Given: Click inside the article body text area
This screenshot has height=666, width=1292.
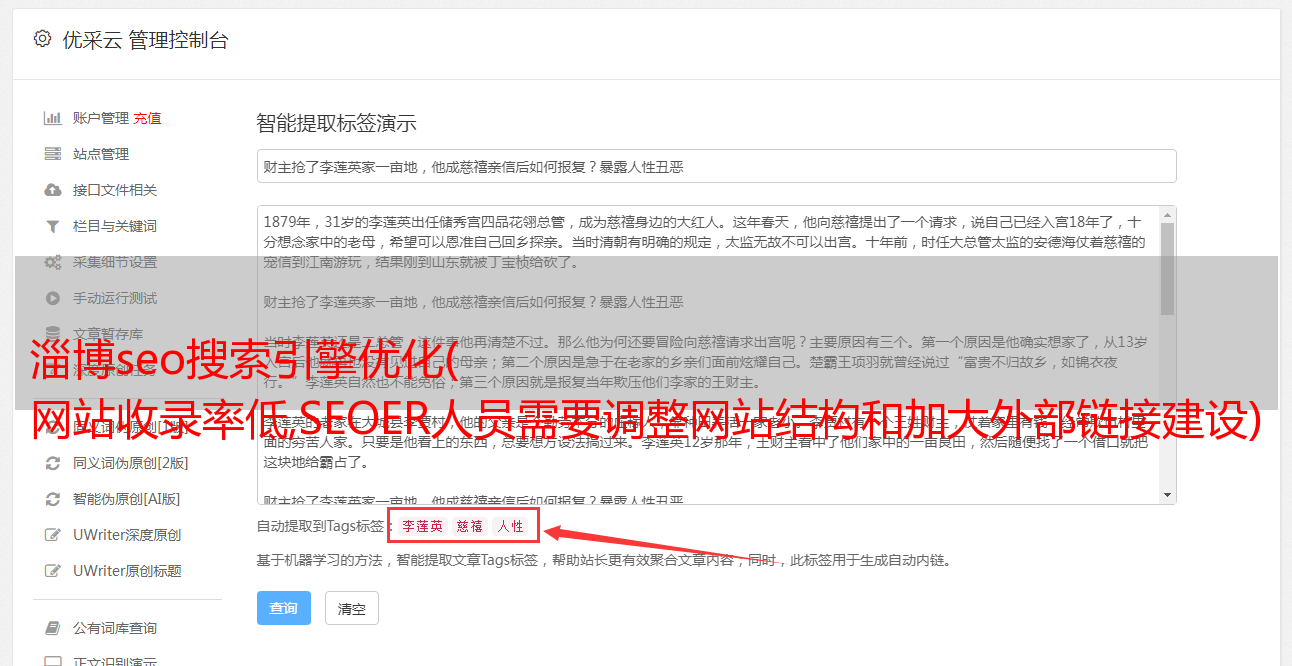Looking at the screenshot, I should click(708, 355).
